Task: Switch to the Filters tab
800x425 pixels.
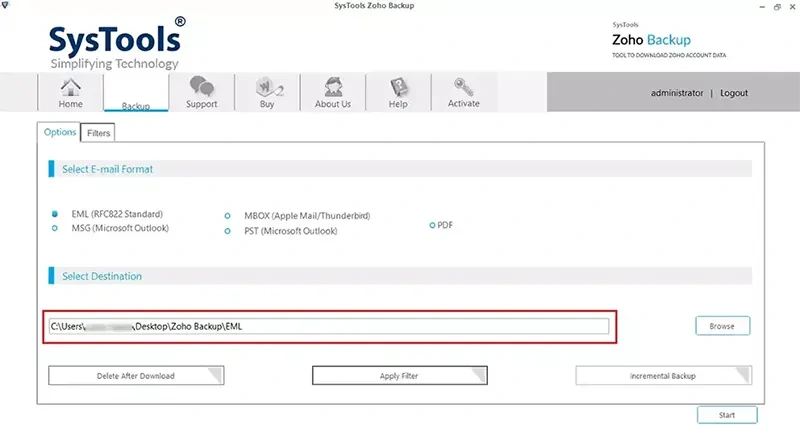Action: click(98, 133)
